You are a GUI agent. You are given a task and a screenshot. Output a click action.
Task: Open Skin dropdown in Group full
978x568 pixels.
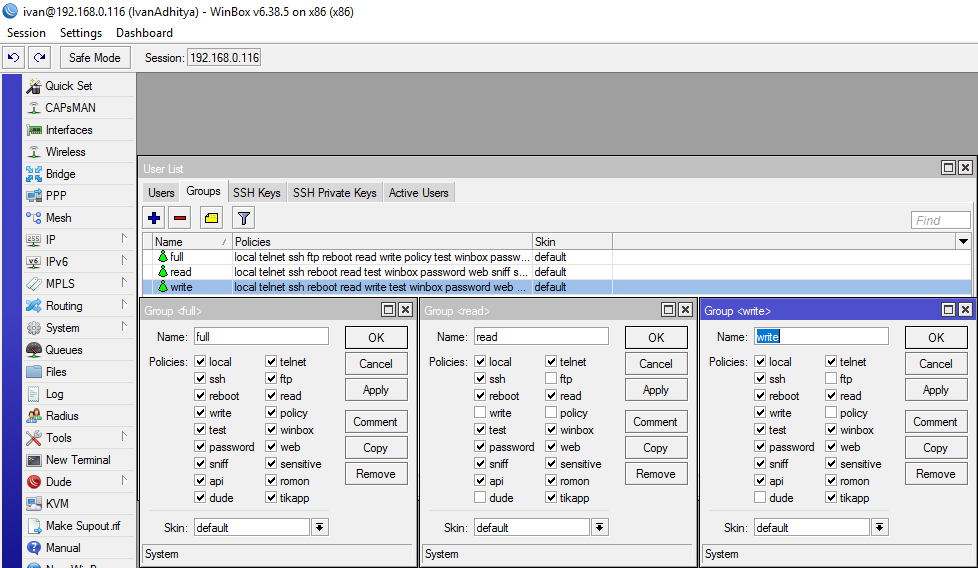pos(319,527)
